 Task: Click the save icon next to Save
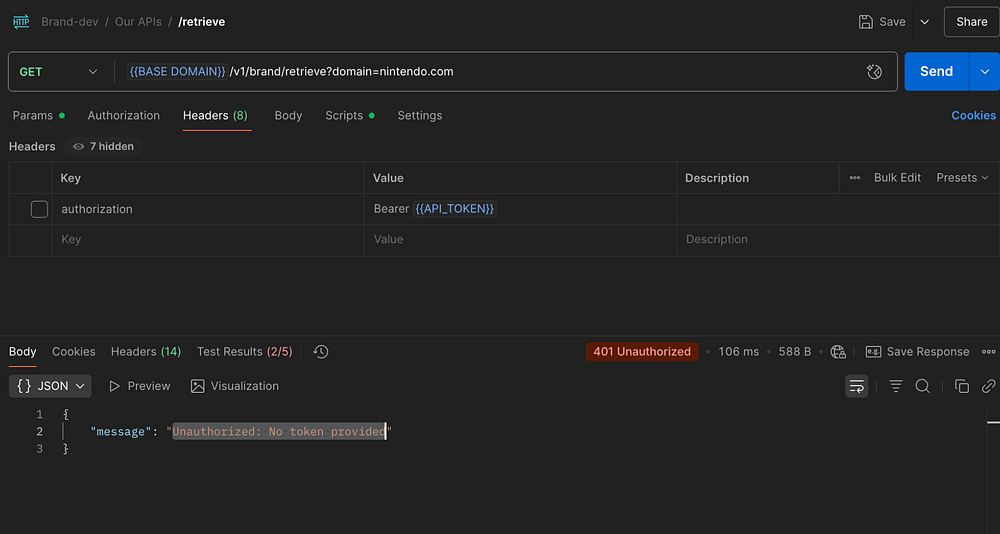[866, 21]
